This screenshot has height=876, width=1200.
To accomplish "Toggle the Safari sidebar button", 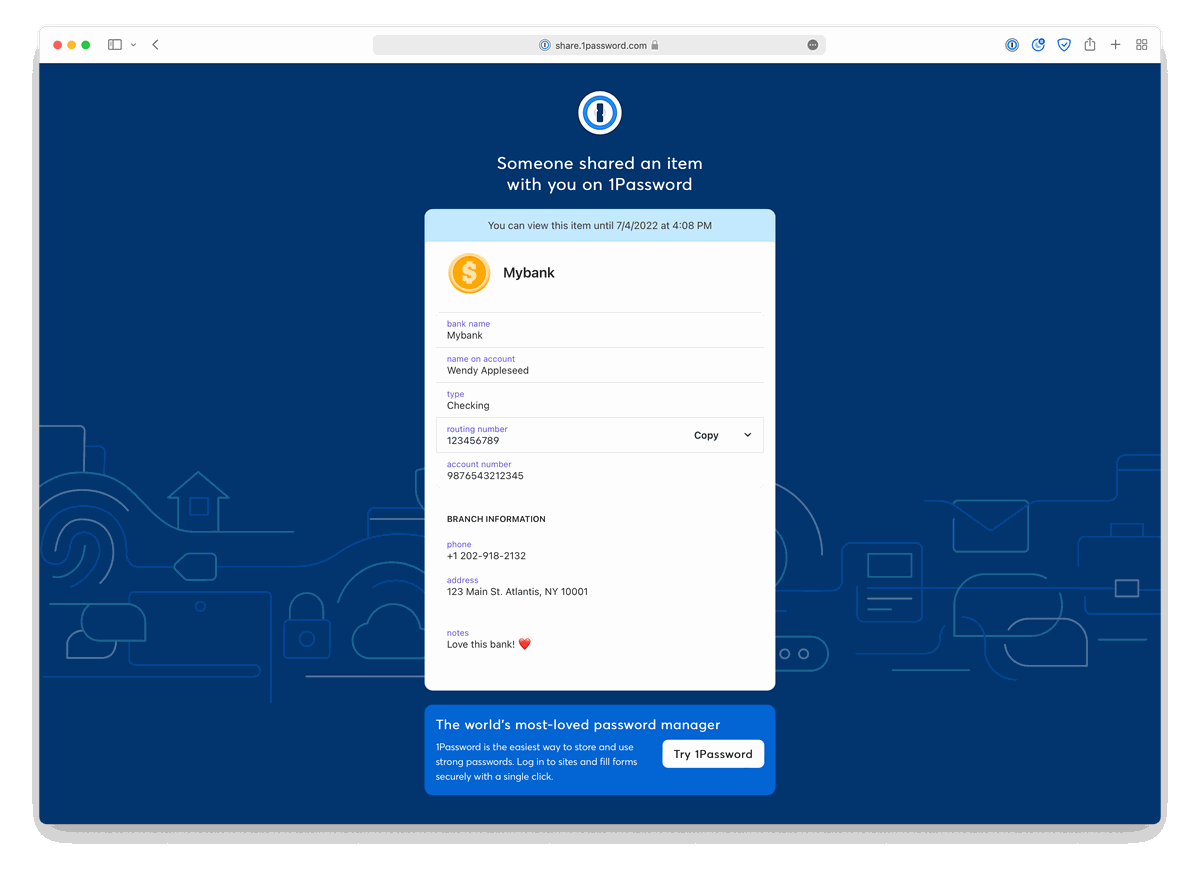I will [114, 45].
